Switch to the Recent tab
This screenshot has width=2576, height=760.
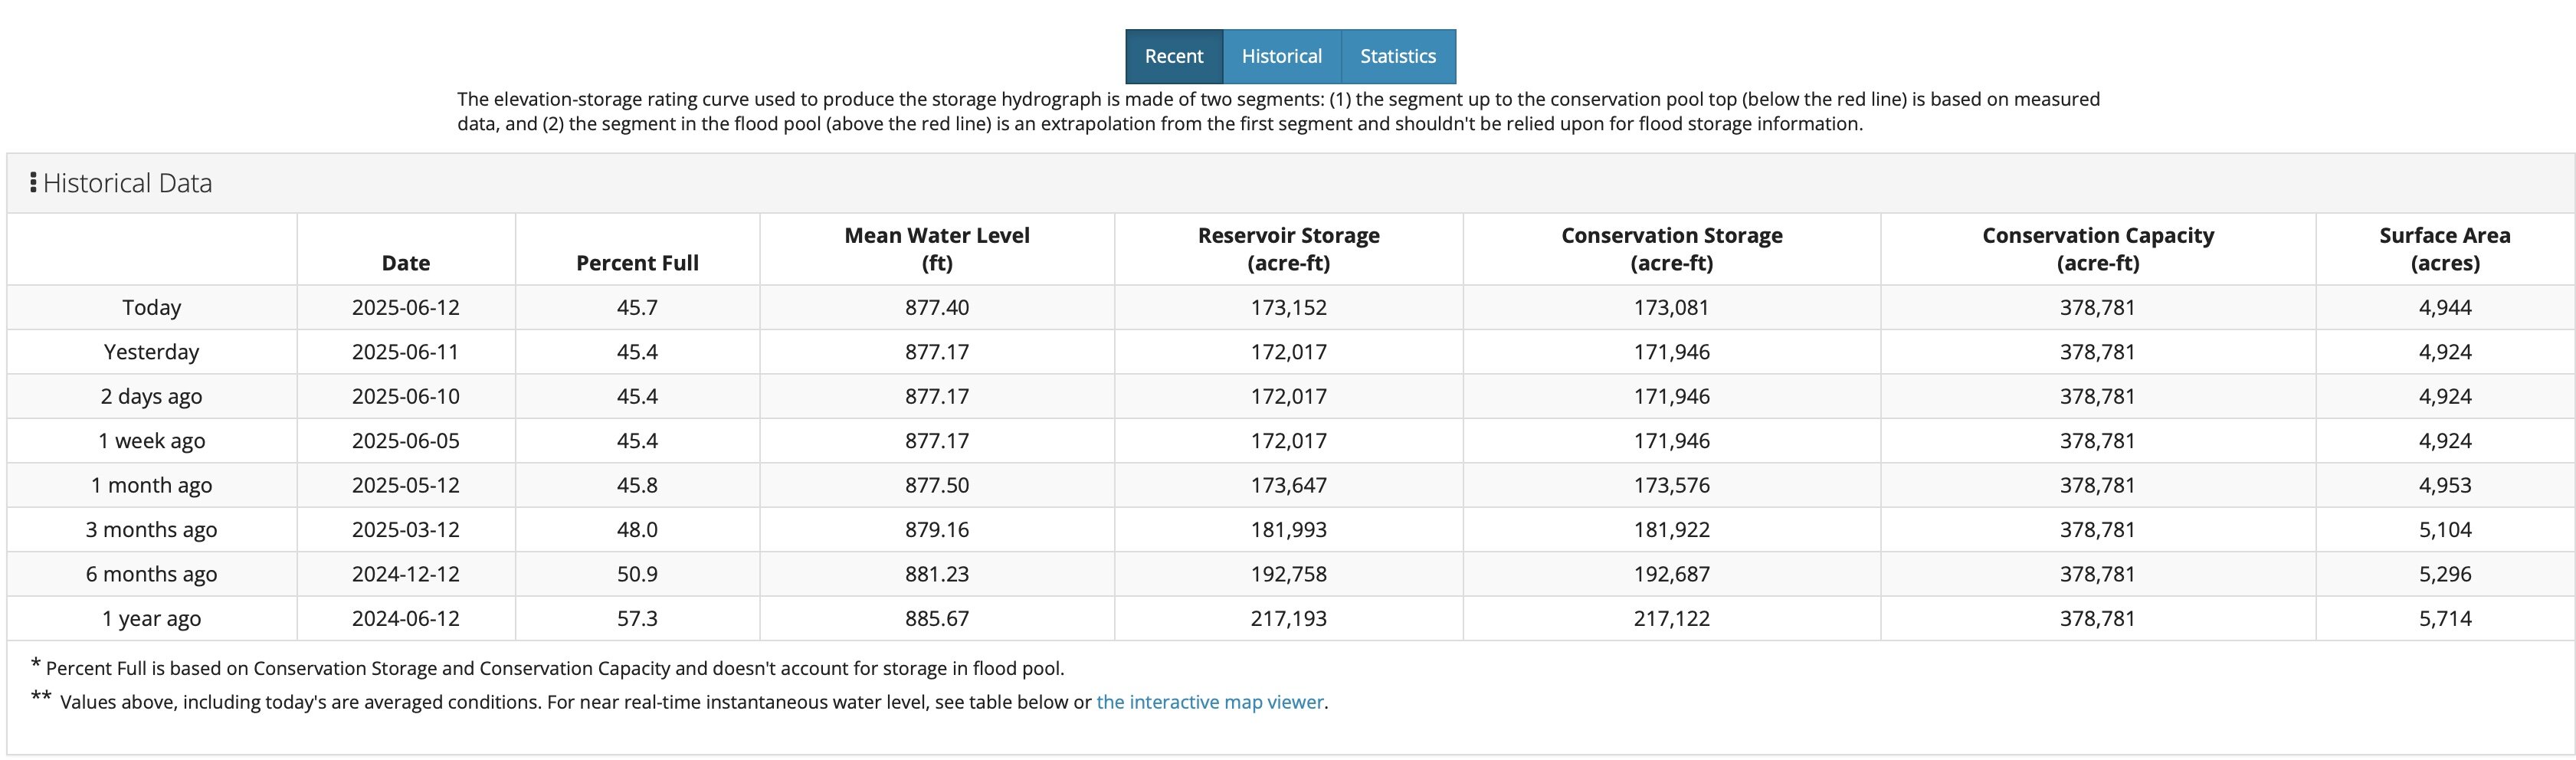(1174, 56)
